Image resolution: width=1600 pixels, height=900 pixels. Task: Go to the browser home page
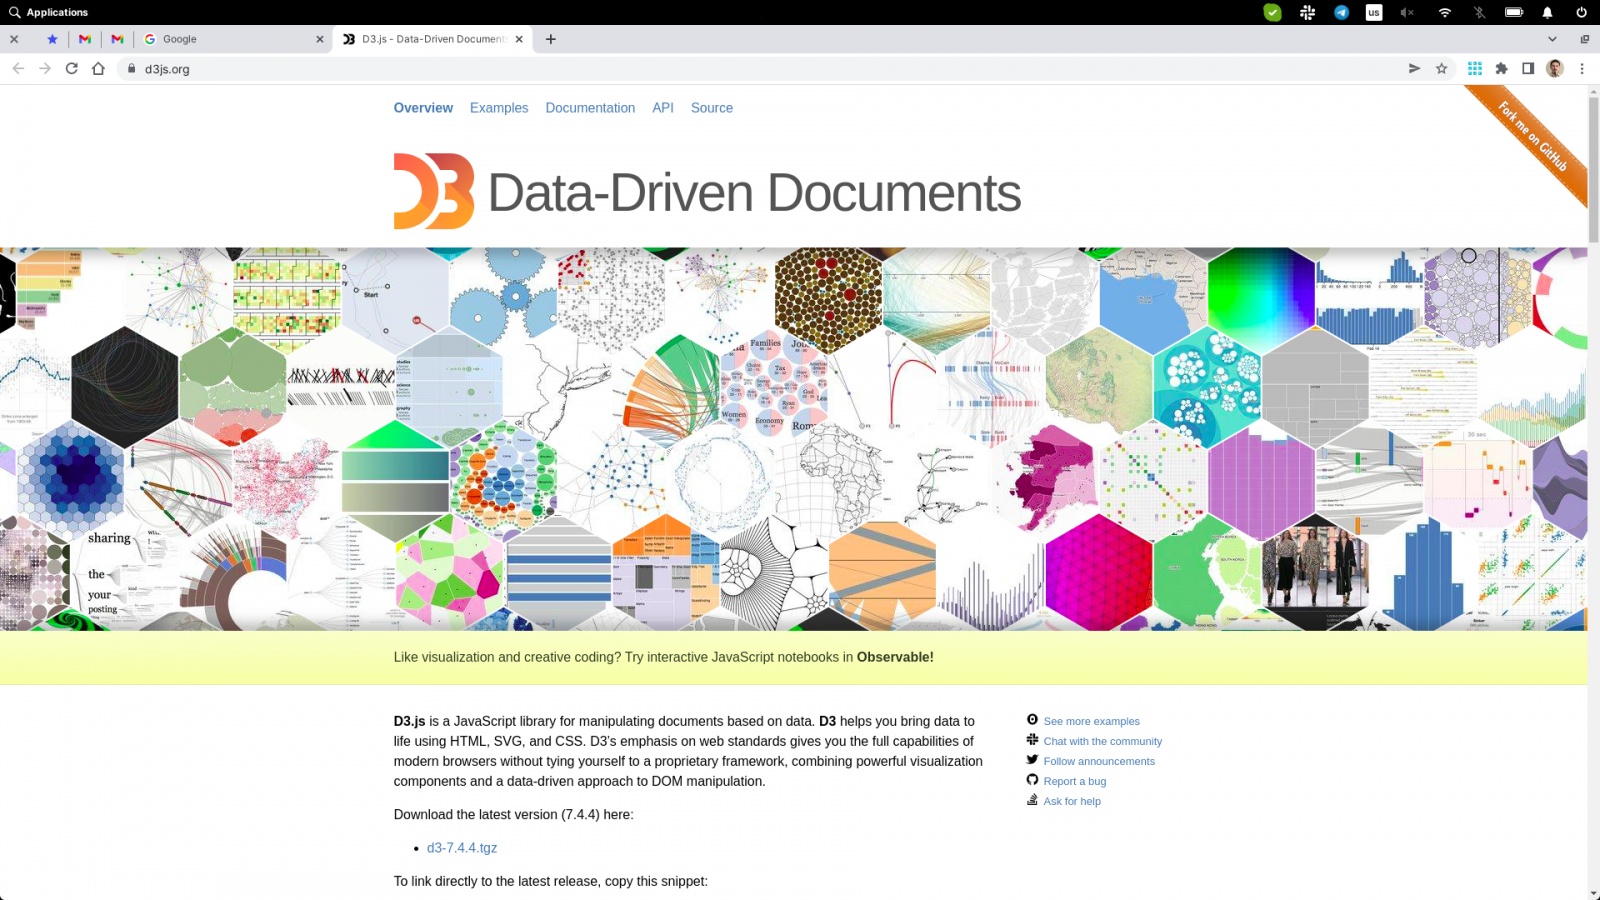98,68
